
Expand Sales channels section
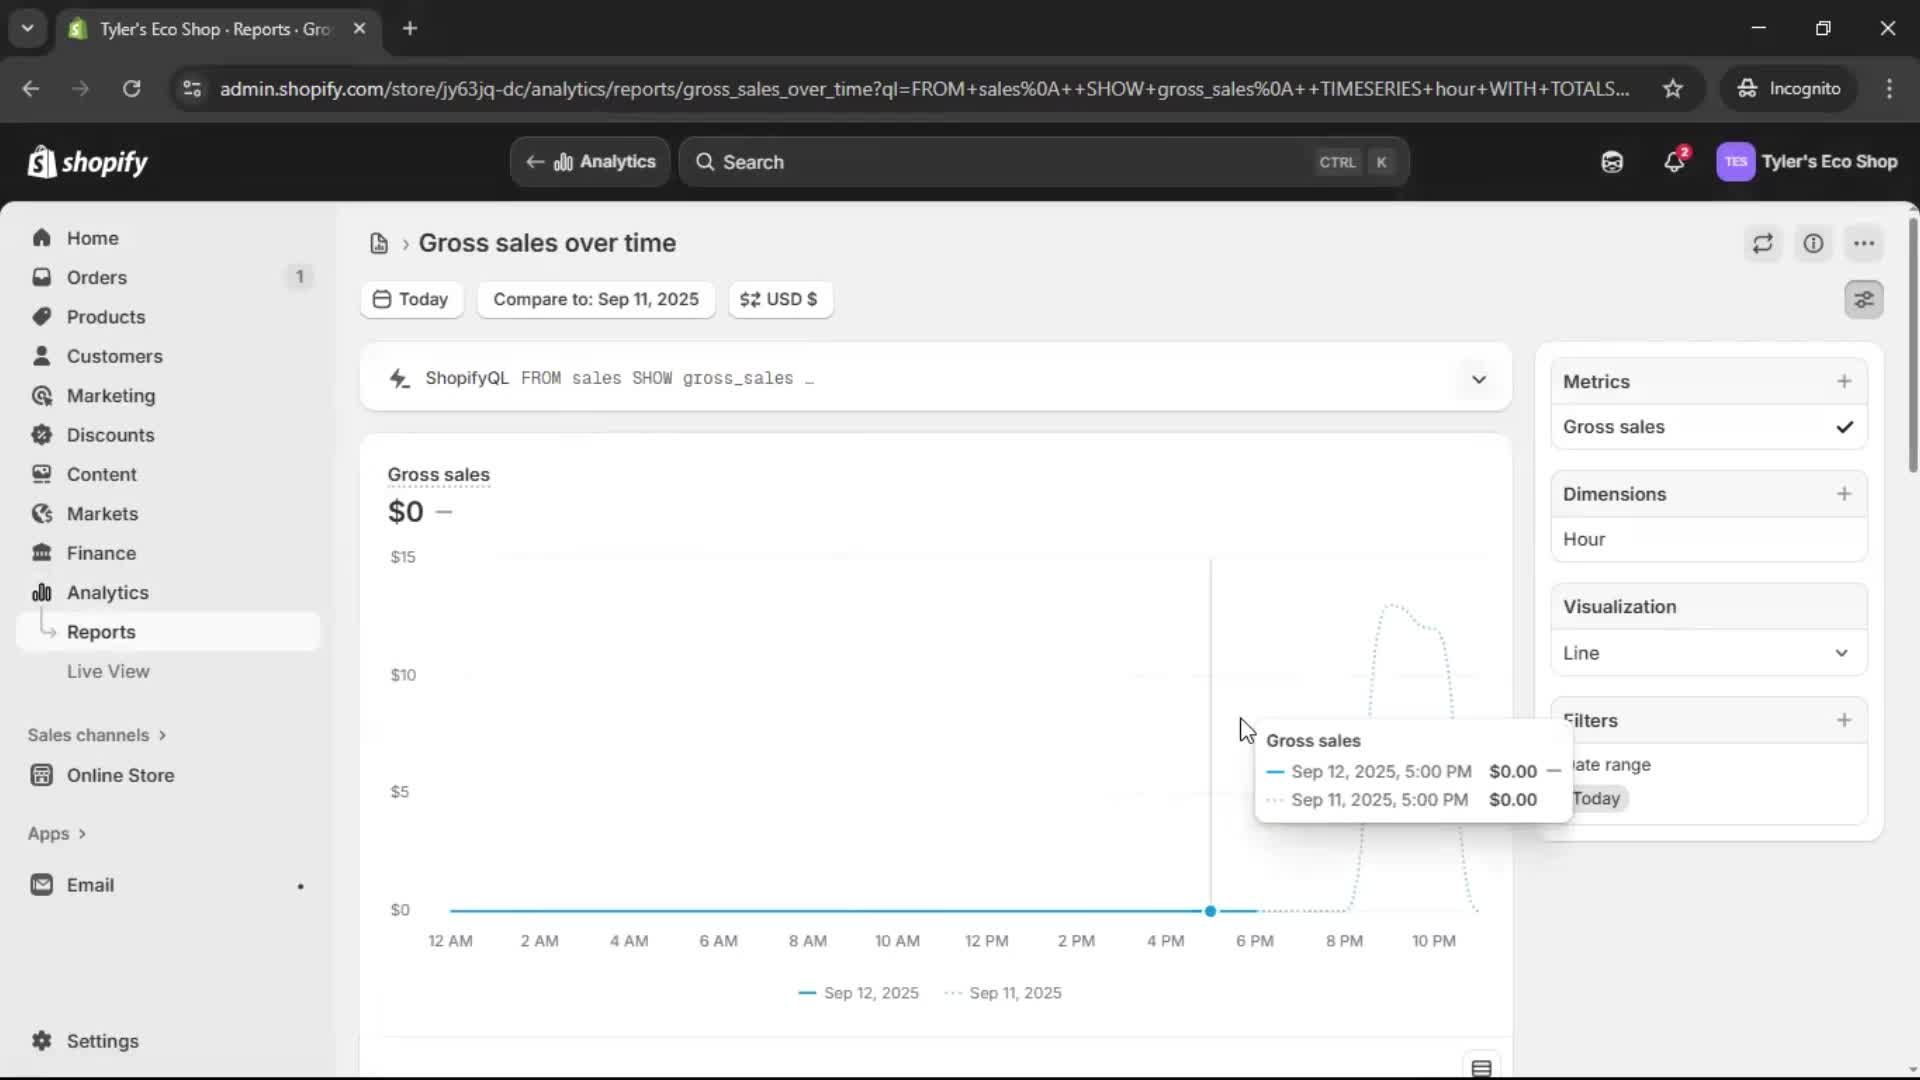[x=97, y=735]
